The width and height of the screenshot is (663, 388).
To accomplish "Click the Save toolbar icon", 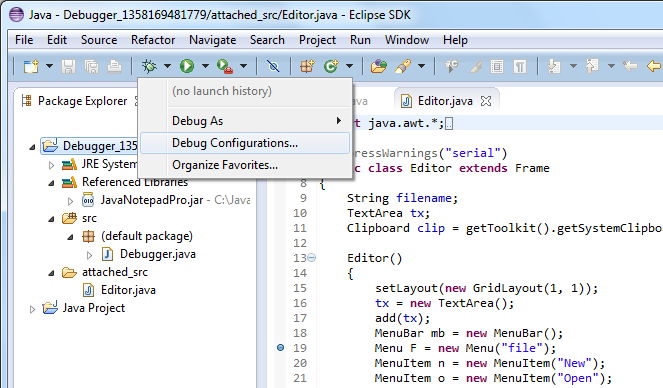I will (x=68, y=66).
